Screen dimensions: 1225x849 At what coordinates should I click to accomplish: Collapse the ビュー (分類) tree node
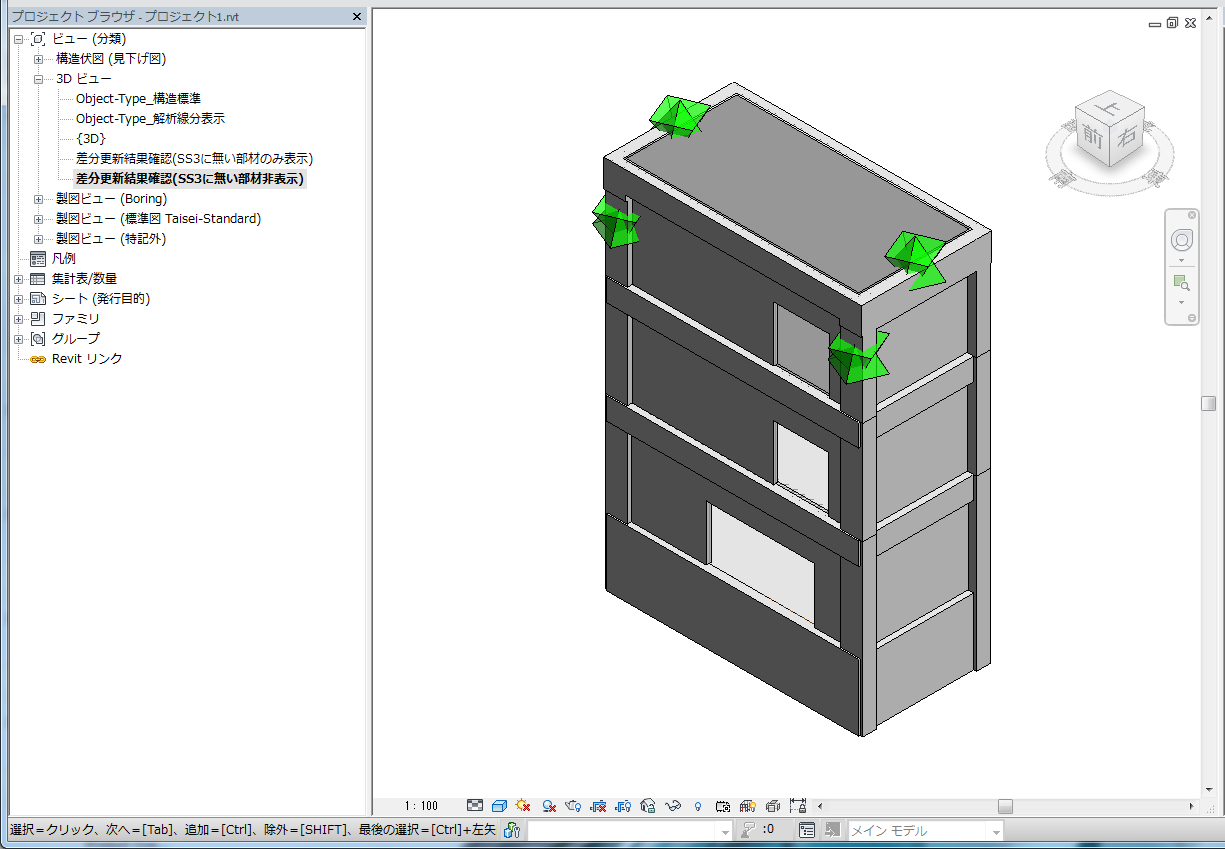coord(18,39)
